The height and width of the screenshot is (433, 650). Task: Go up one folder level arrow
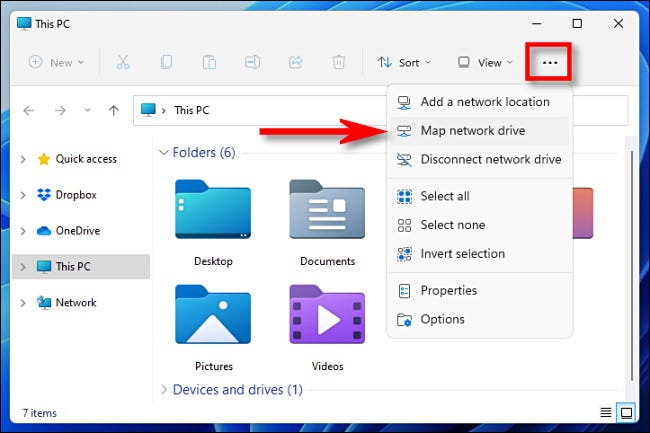pyautogui.click(x=114, y=110)
